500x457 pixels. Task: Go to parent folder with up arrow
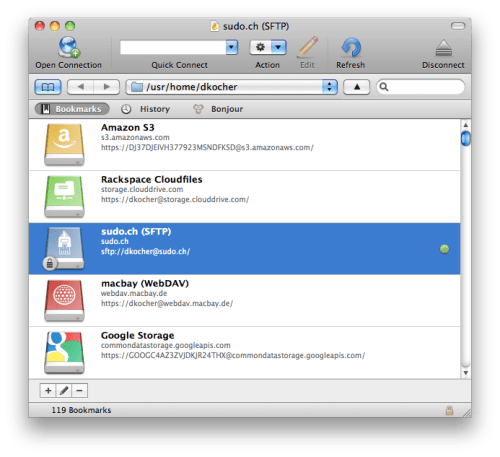(357, 87)
